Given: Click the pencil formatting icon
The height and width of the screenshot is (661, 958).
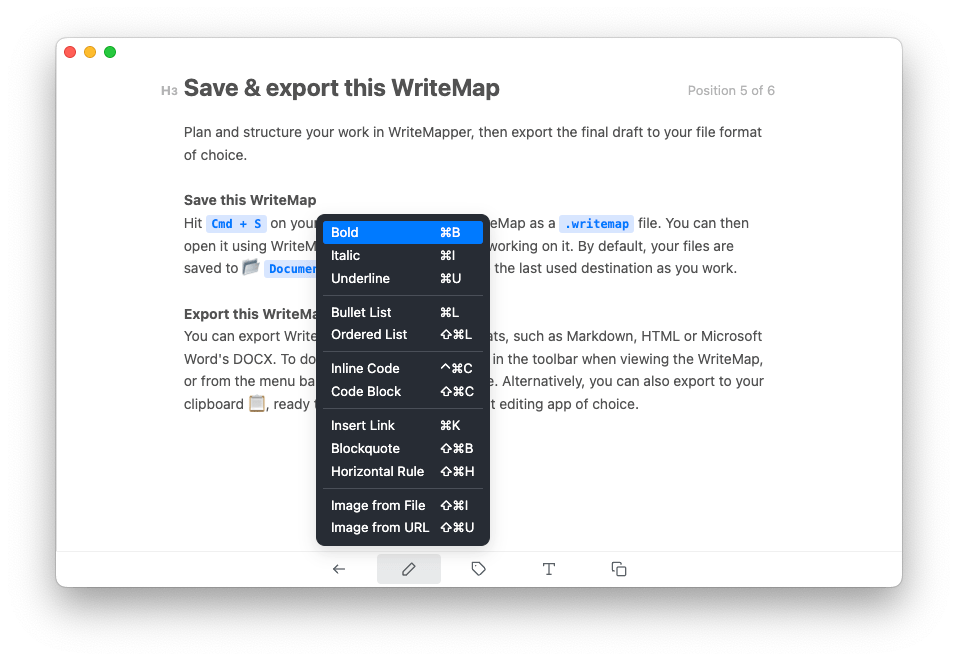Looking at the screenshot, I should click(x=409, y=569).
